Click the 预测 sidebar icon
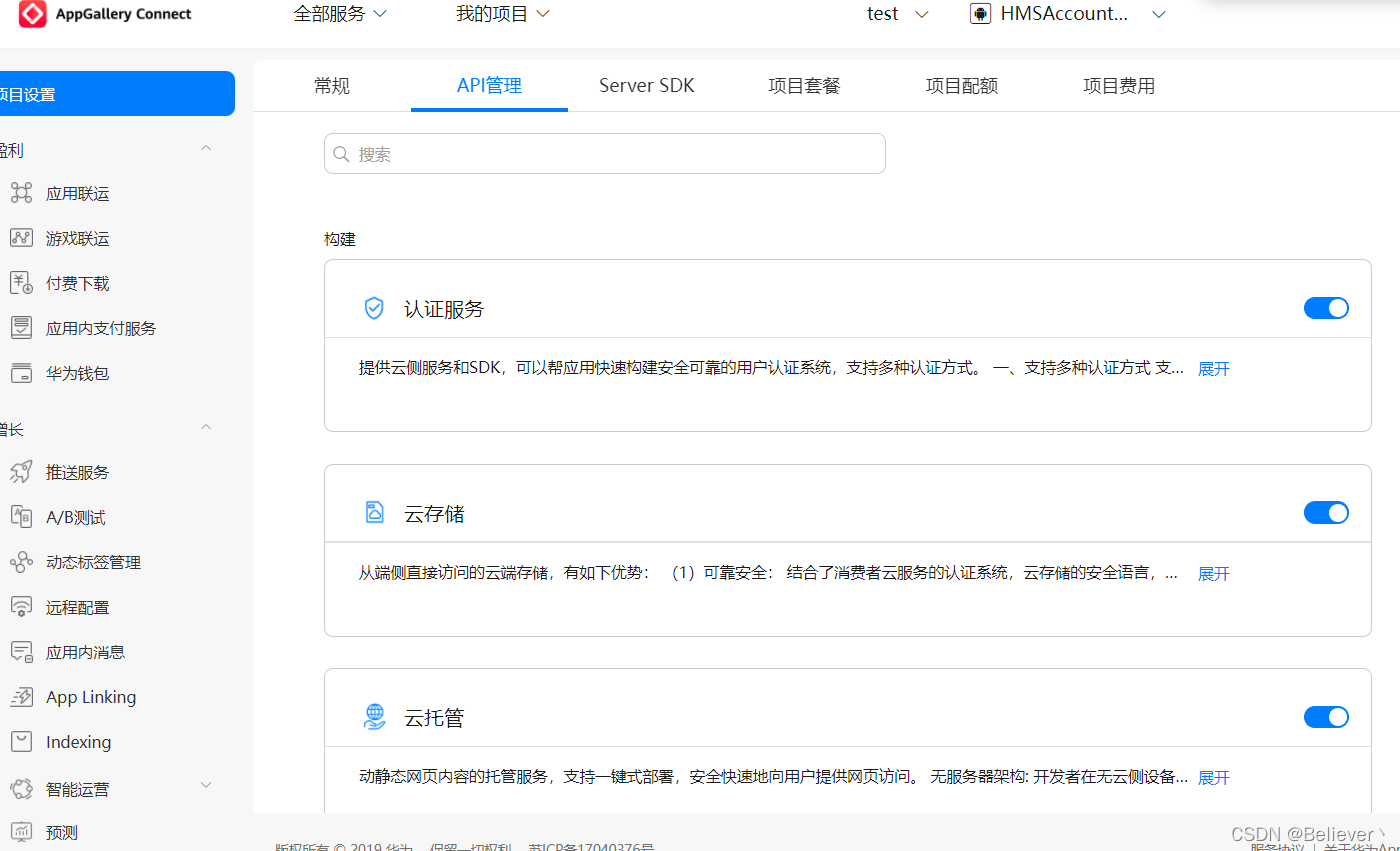 [21, 832]
